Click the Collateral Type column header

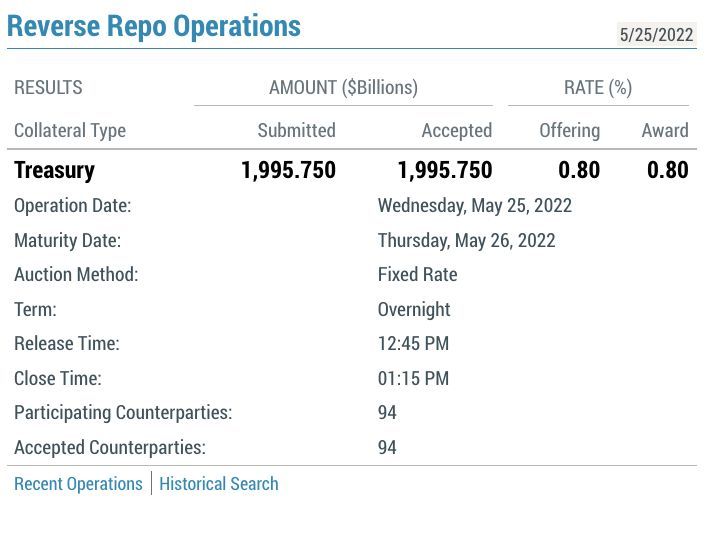(x=70, y=130)
